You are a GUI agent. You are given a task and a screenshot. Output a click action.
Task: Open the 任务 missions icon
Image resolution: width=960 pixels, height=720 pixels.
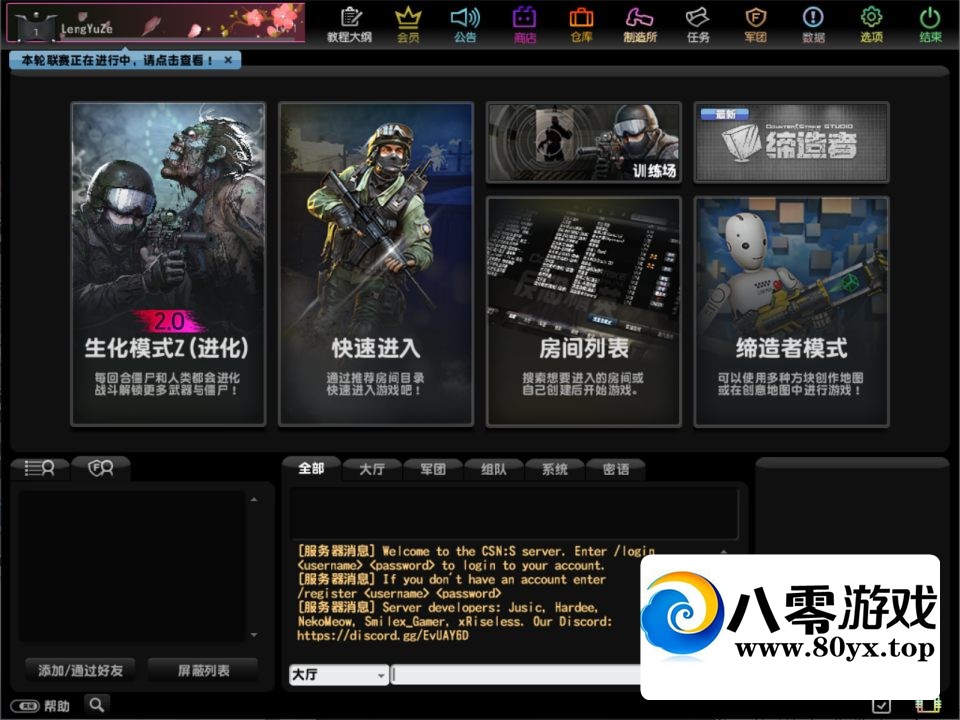pos(698,25)
